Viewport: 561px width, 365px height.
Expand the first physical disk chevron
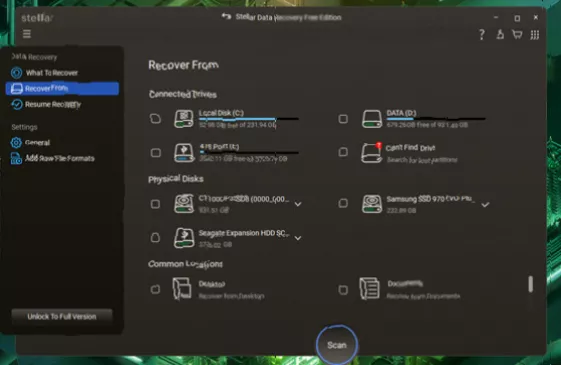298,204
